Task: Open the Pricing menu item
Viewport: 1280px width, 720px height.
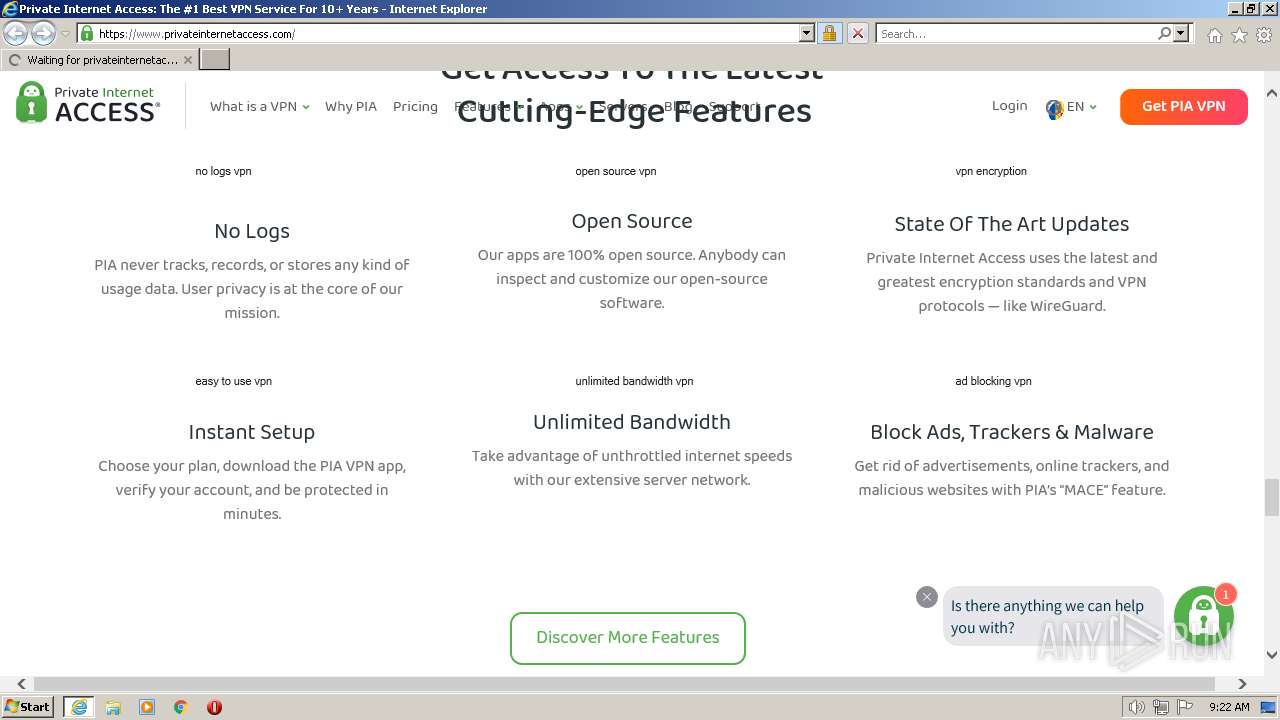Action: click(x=415, y=106)
